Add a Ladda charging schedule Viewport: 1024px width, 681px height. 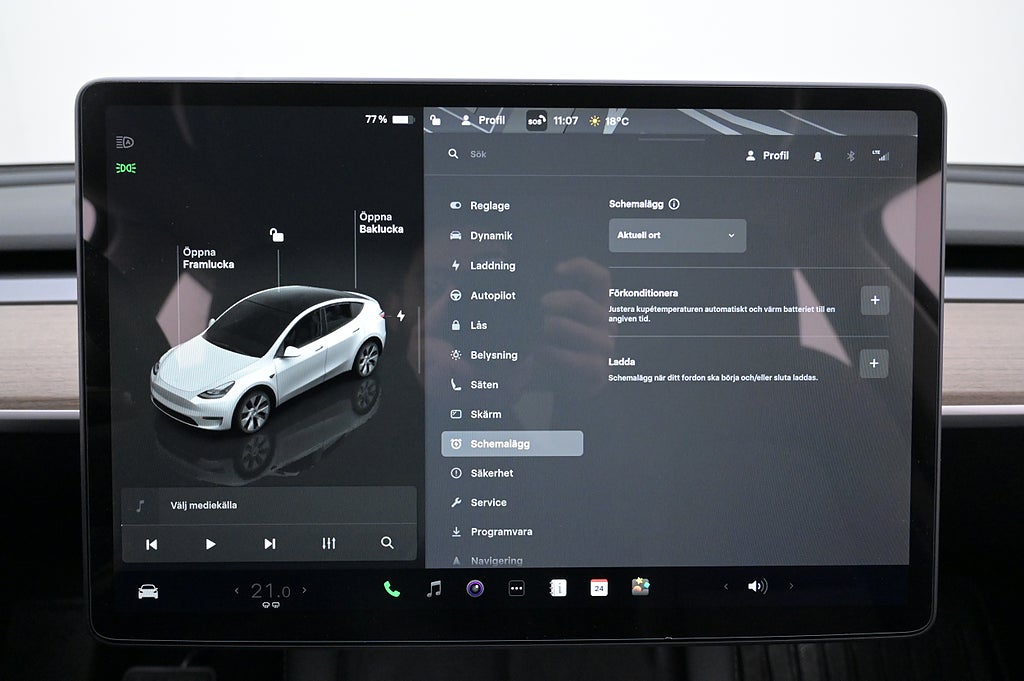[x=874, y=363]
